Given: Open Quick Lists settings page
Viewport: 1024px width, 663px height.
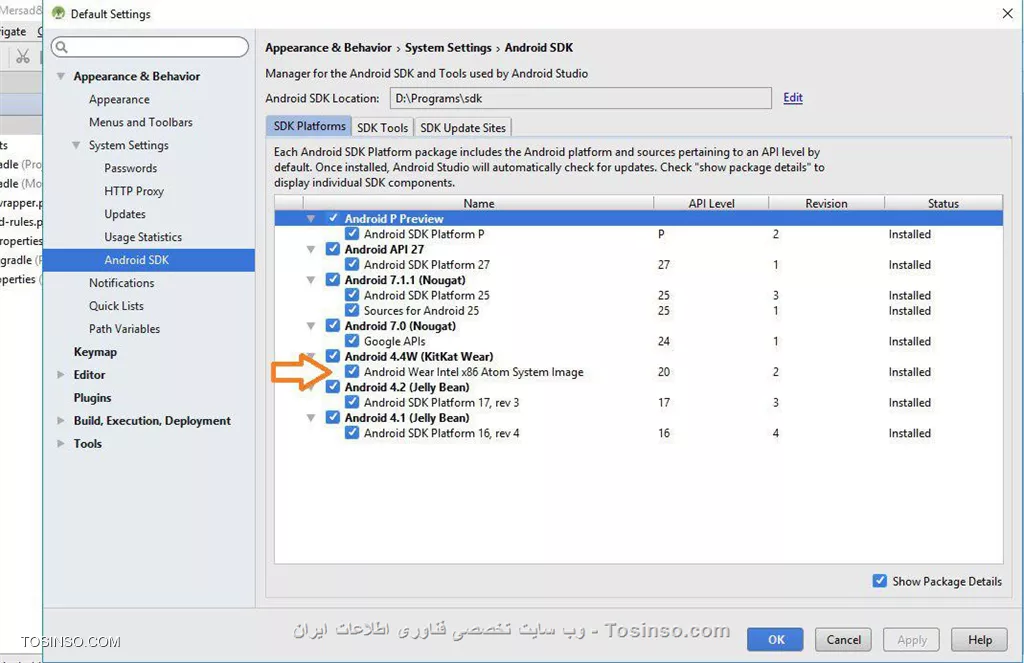Looking at the screenshot, I should click(x=116, y=306).
